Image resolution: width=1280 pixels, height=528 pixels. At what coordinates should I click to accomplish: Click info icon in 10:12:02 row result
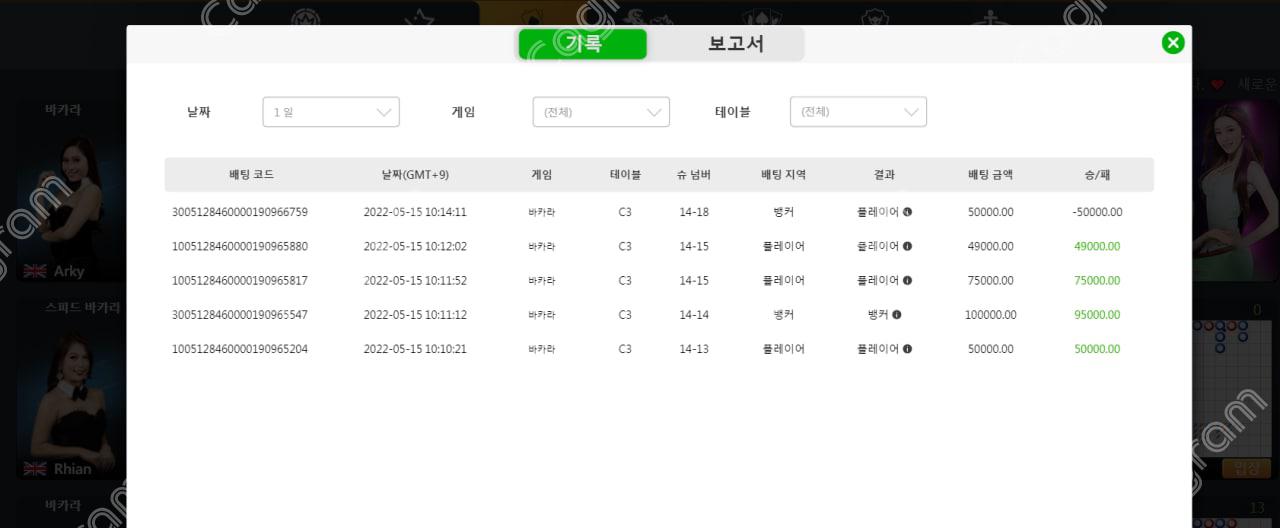tap(907, 246)
